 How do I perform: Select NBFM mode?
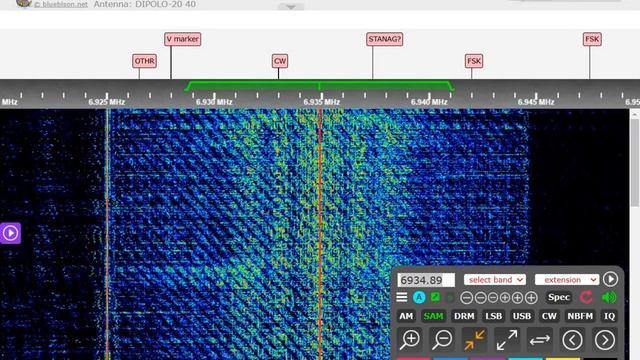580,316
